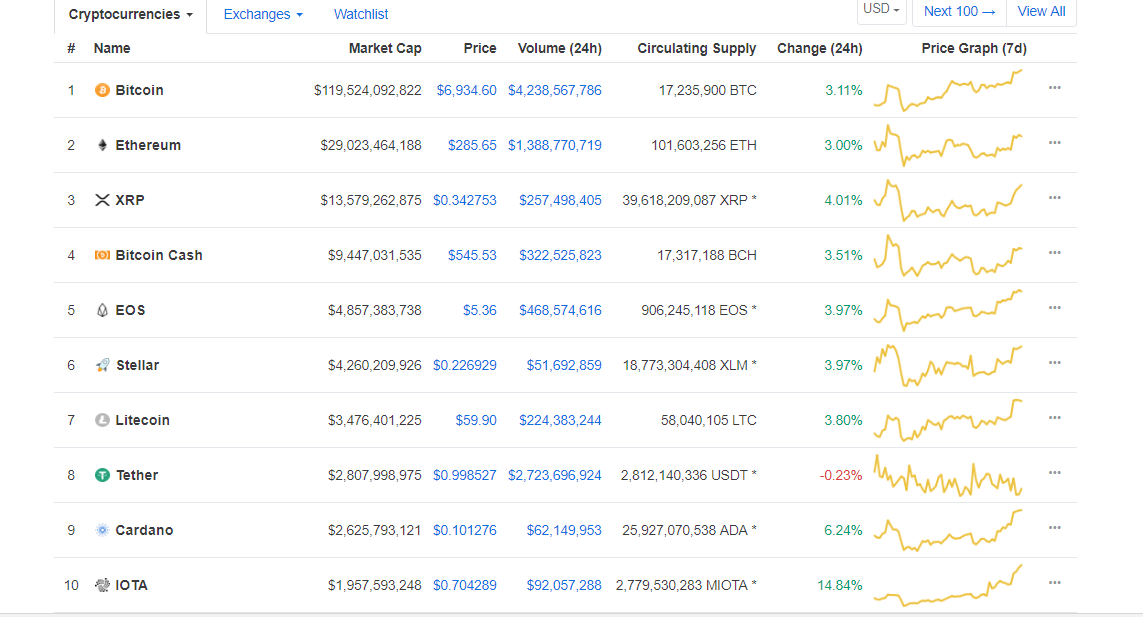Open IOTA's 7-day price graph
Viewport: 1143px width, 617px height.
coord(948,586)
